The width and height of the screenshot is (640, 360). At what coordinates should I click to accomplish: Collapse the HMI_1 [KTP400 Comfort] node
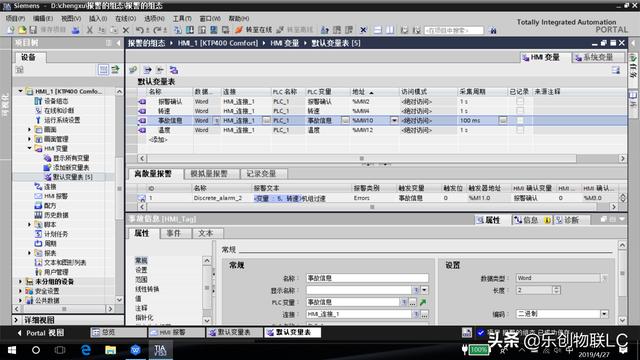click(x=20, y=91)
